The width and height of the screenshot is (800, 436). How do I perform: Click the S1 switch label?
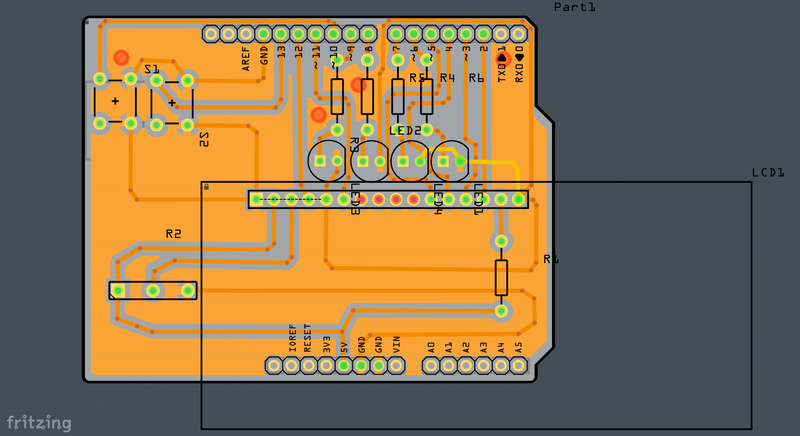pos(152,69)
